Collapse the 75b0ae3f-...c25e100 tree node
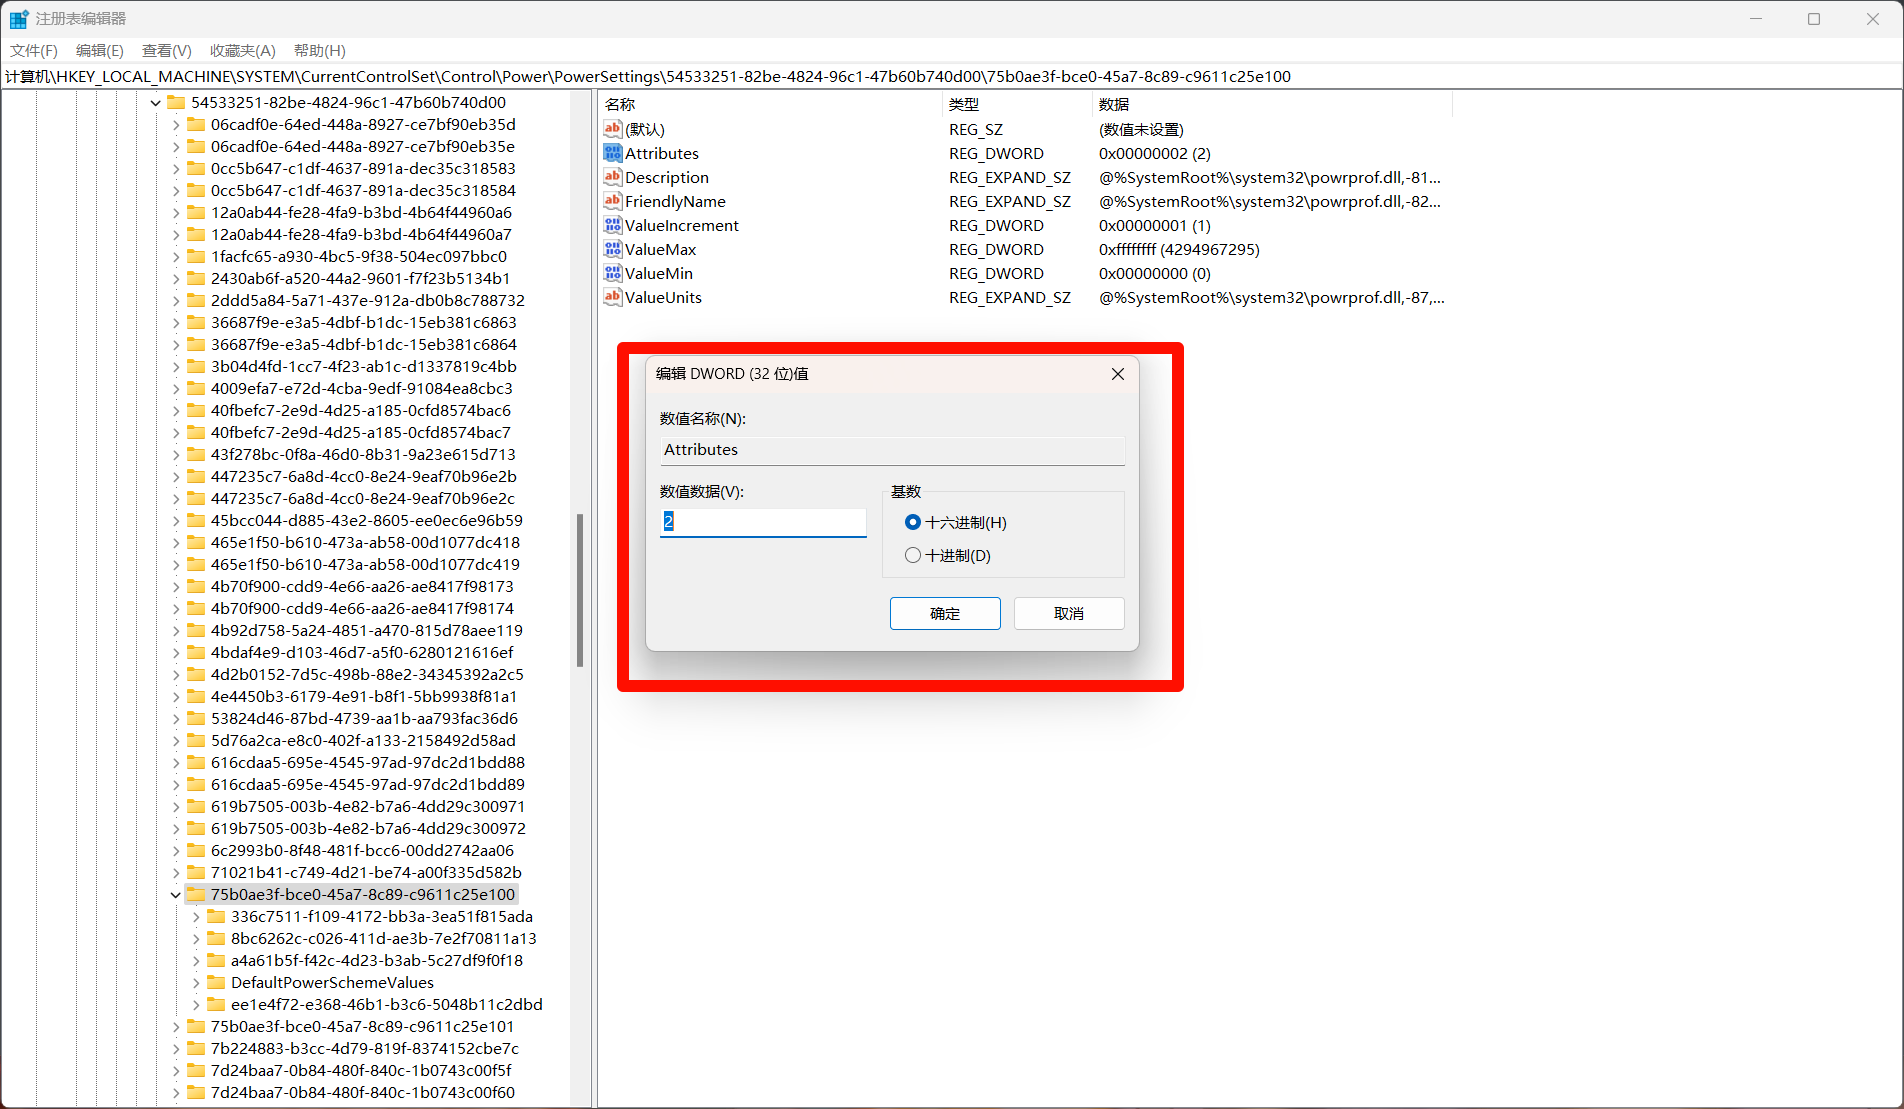The width and height of the screenshot is (1904, 1109). (176, 895)
